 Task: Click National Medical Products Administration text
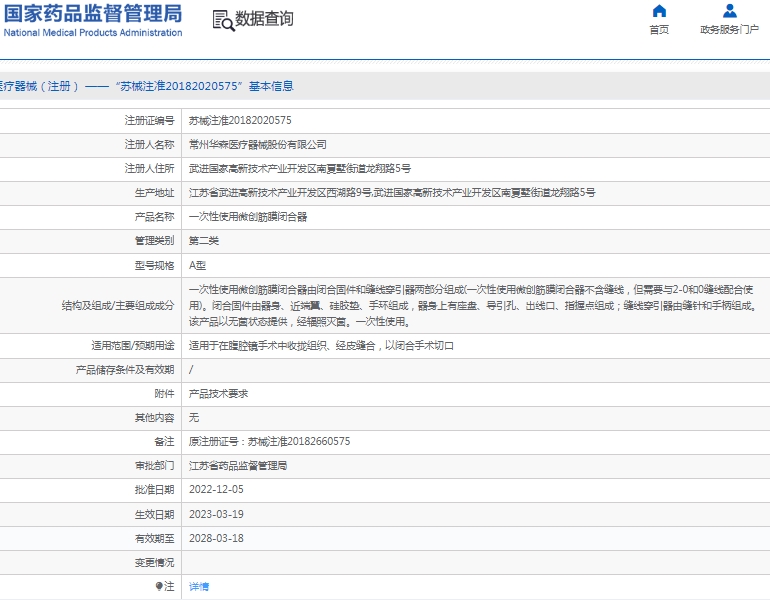(x=93, y=33)
